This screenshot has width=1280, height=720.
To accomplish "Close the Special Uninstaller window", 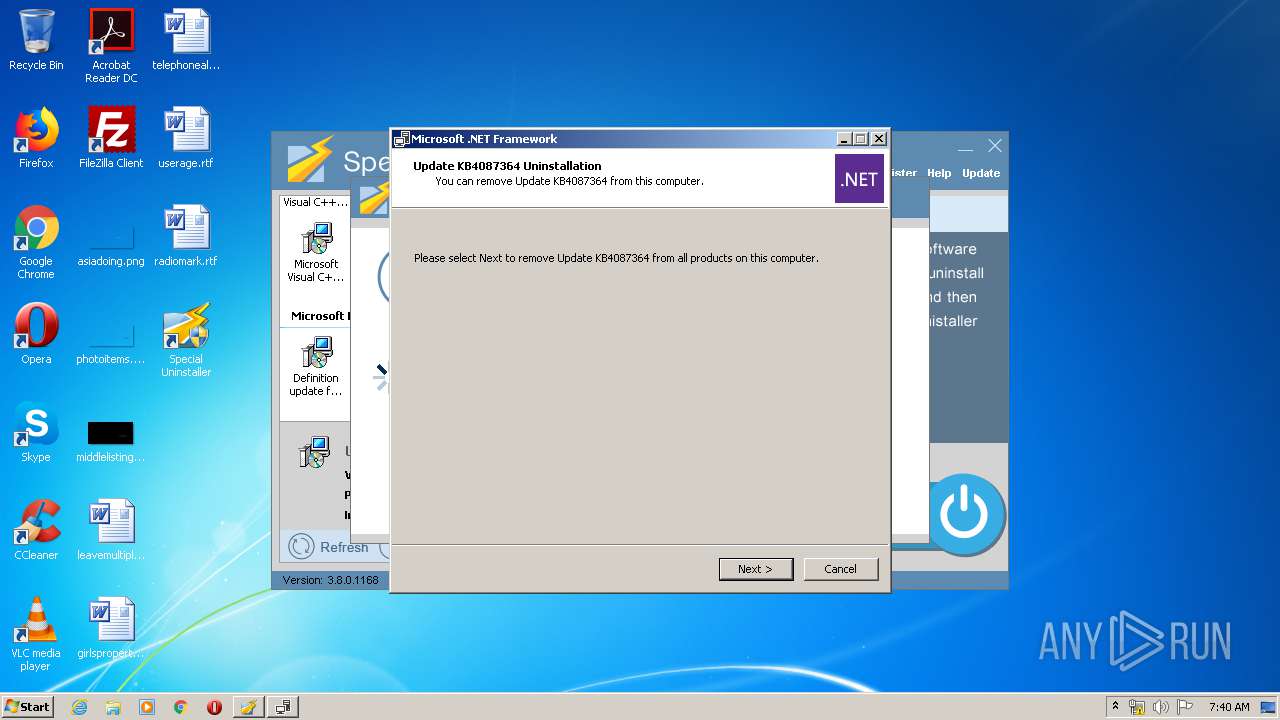I will (995, 146).
